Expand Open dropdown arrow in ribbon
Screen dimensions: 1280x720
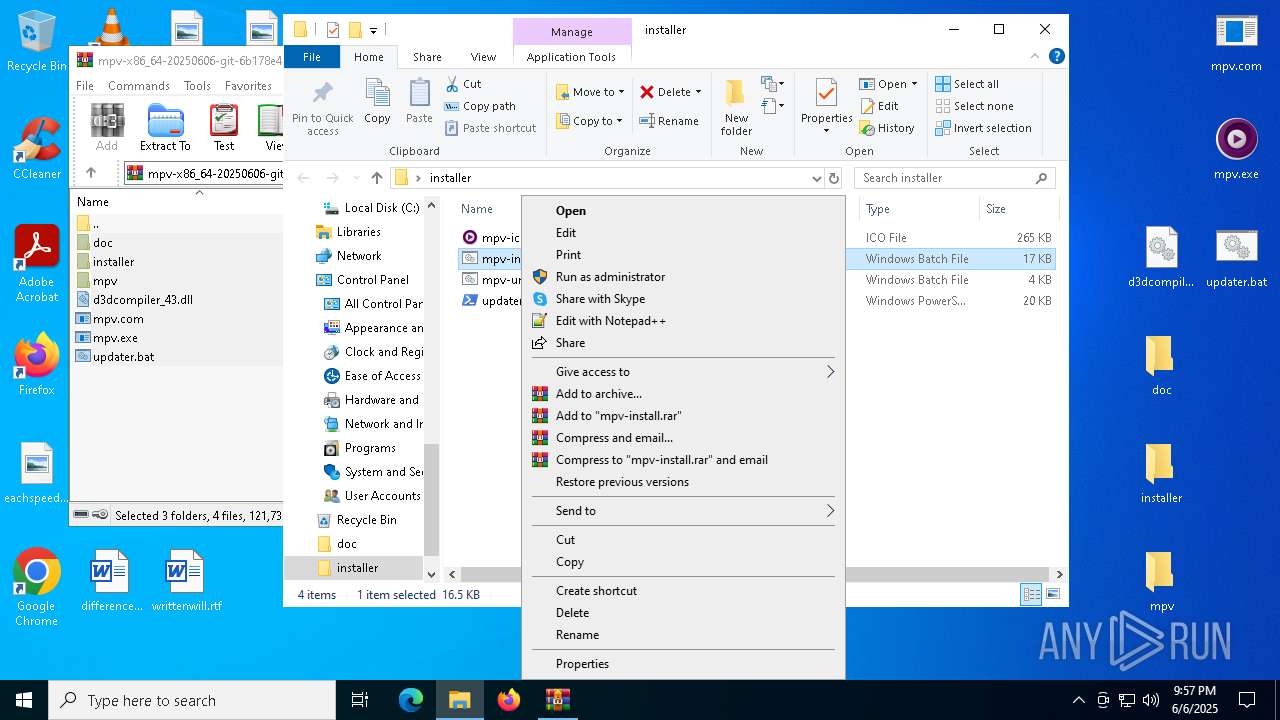pos(914,84)
